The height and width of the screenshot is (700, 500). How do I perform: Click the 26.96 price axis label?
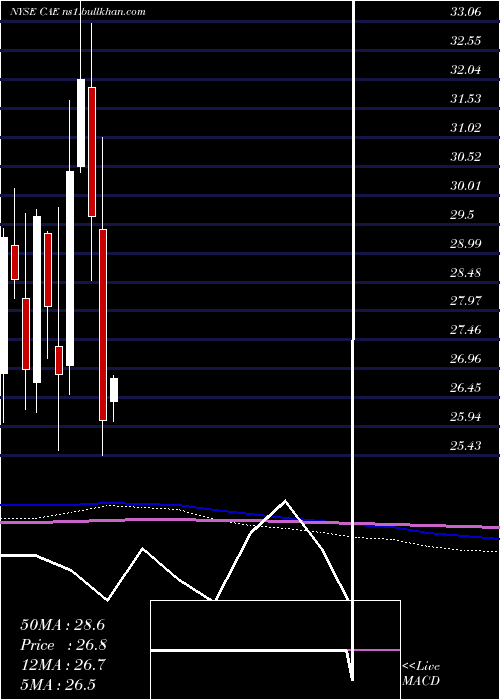(x=466, y=358)
